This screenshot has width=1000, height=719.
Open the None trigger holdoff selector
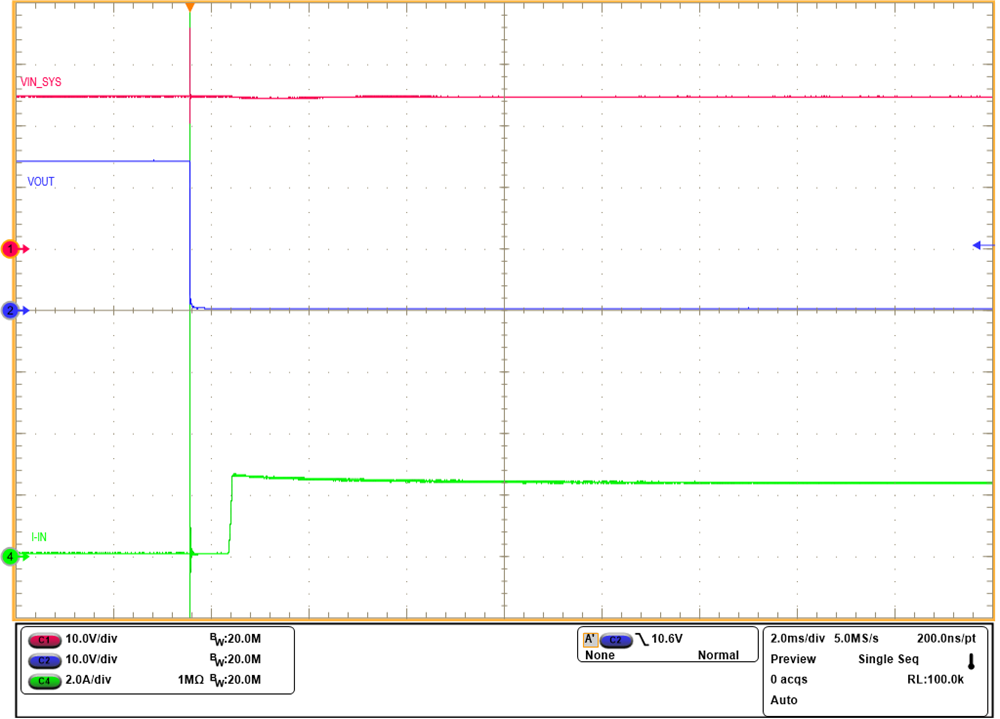click(x=600, y=657)
